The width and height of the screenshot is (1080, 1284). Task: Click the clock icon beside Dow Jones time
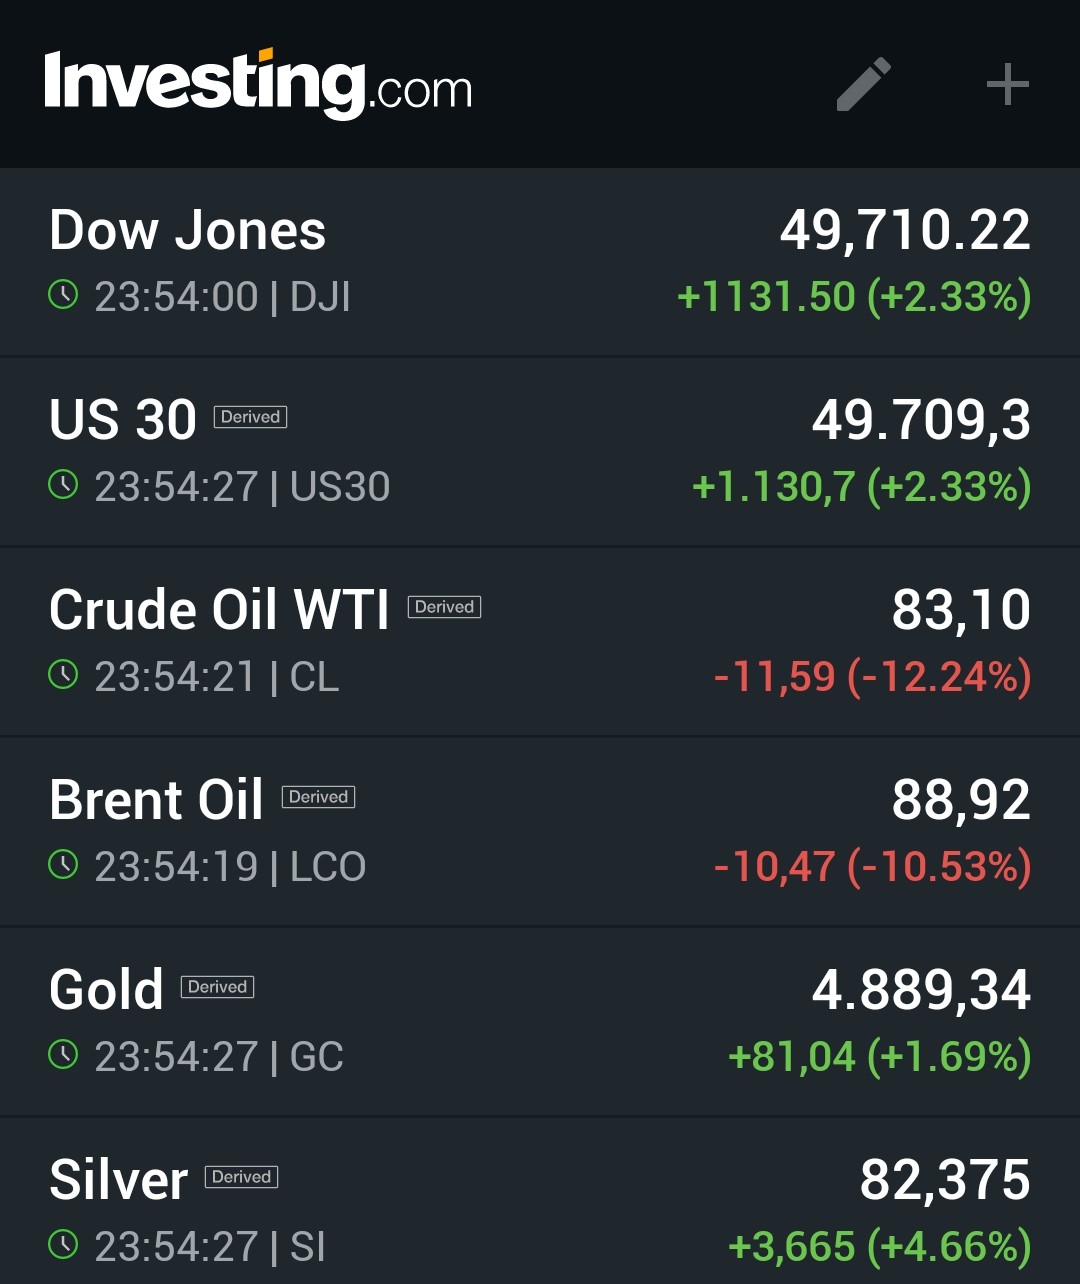63,295
